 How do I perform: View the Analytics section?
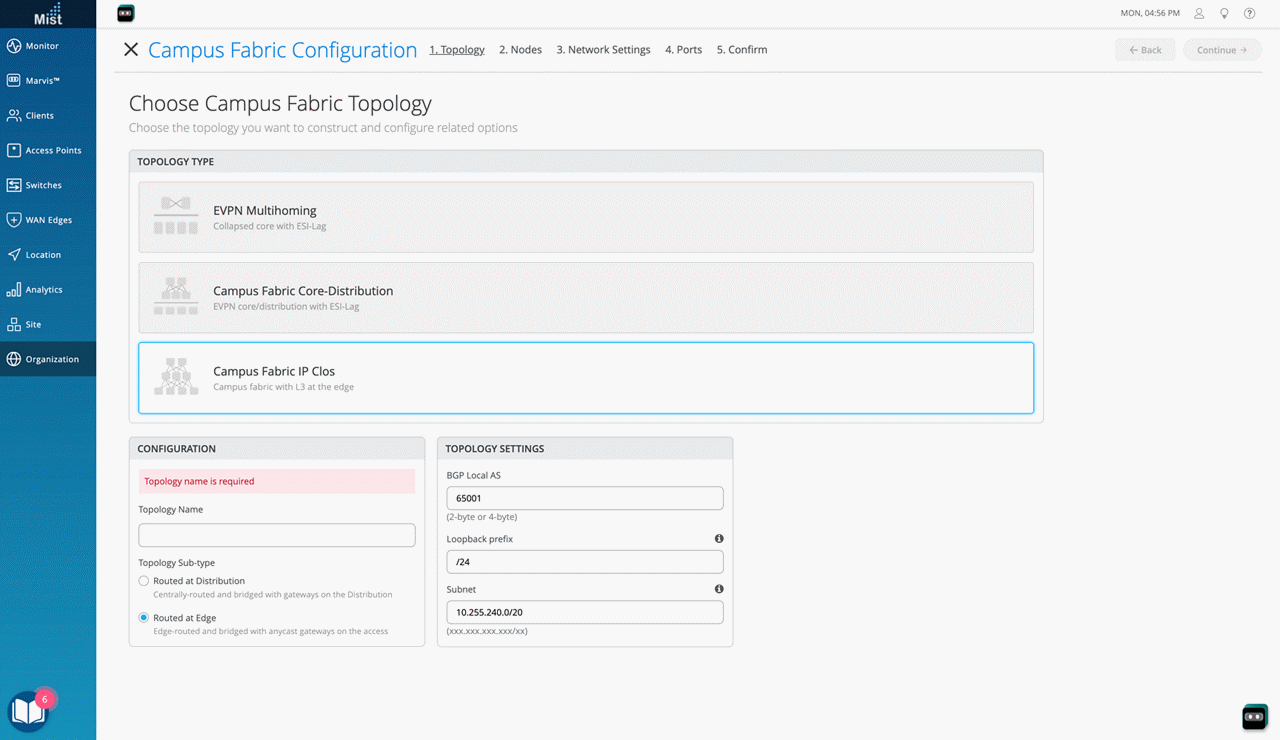click(43, 289)
